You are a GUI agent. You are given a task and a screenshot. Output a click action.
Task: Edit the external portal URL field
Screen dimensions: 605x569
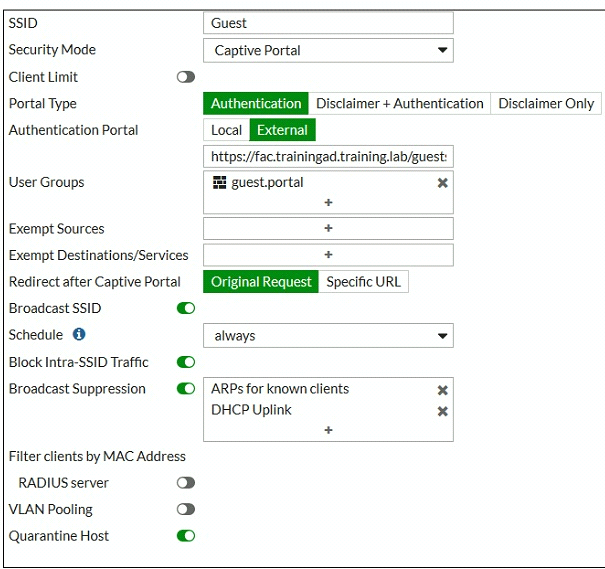pyautogui.click(x=328, y=157)
